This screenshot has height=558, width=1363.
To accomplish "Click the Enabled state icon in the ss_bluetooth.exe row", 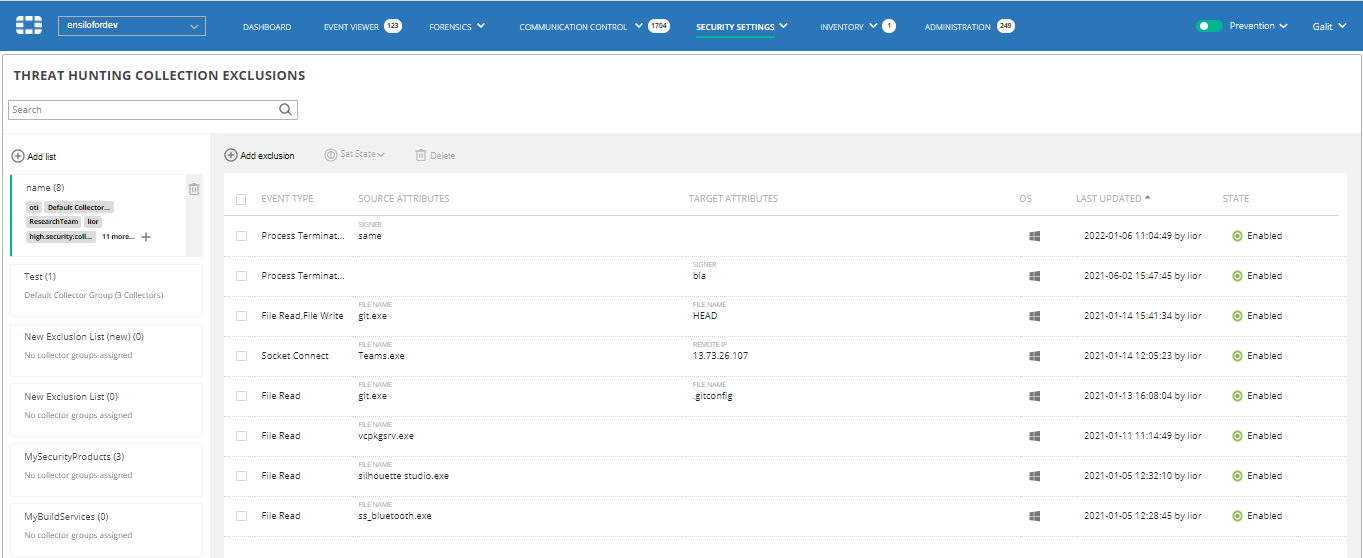I will tap(1237, 516).
